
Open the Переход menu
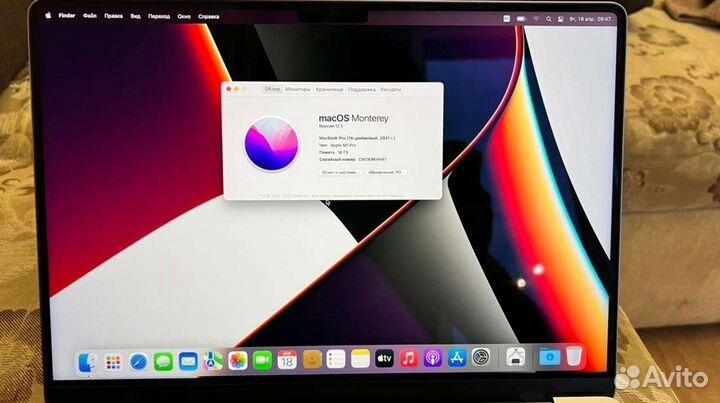pyautogui.click(x=159, y=17)
